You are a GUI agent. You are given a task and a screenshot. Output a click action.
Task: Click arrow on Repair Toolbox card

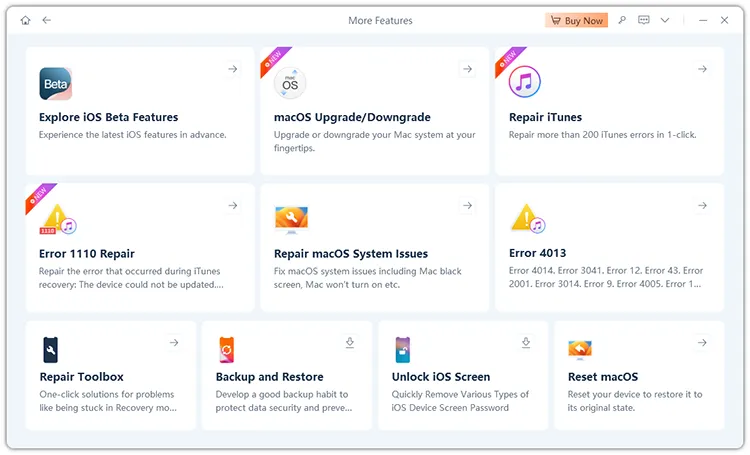(174, 343)
